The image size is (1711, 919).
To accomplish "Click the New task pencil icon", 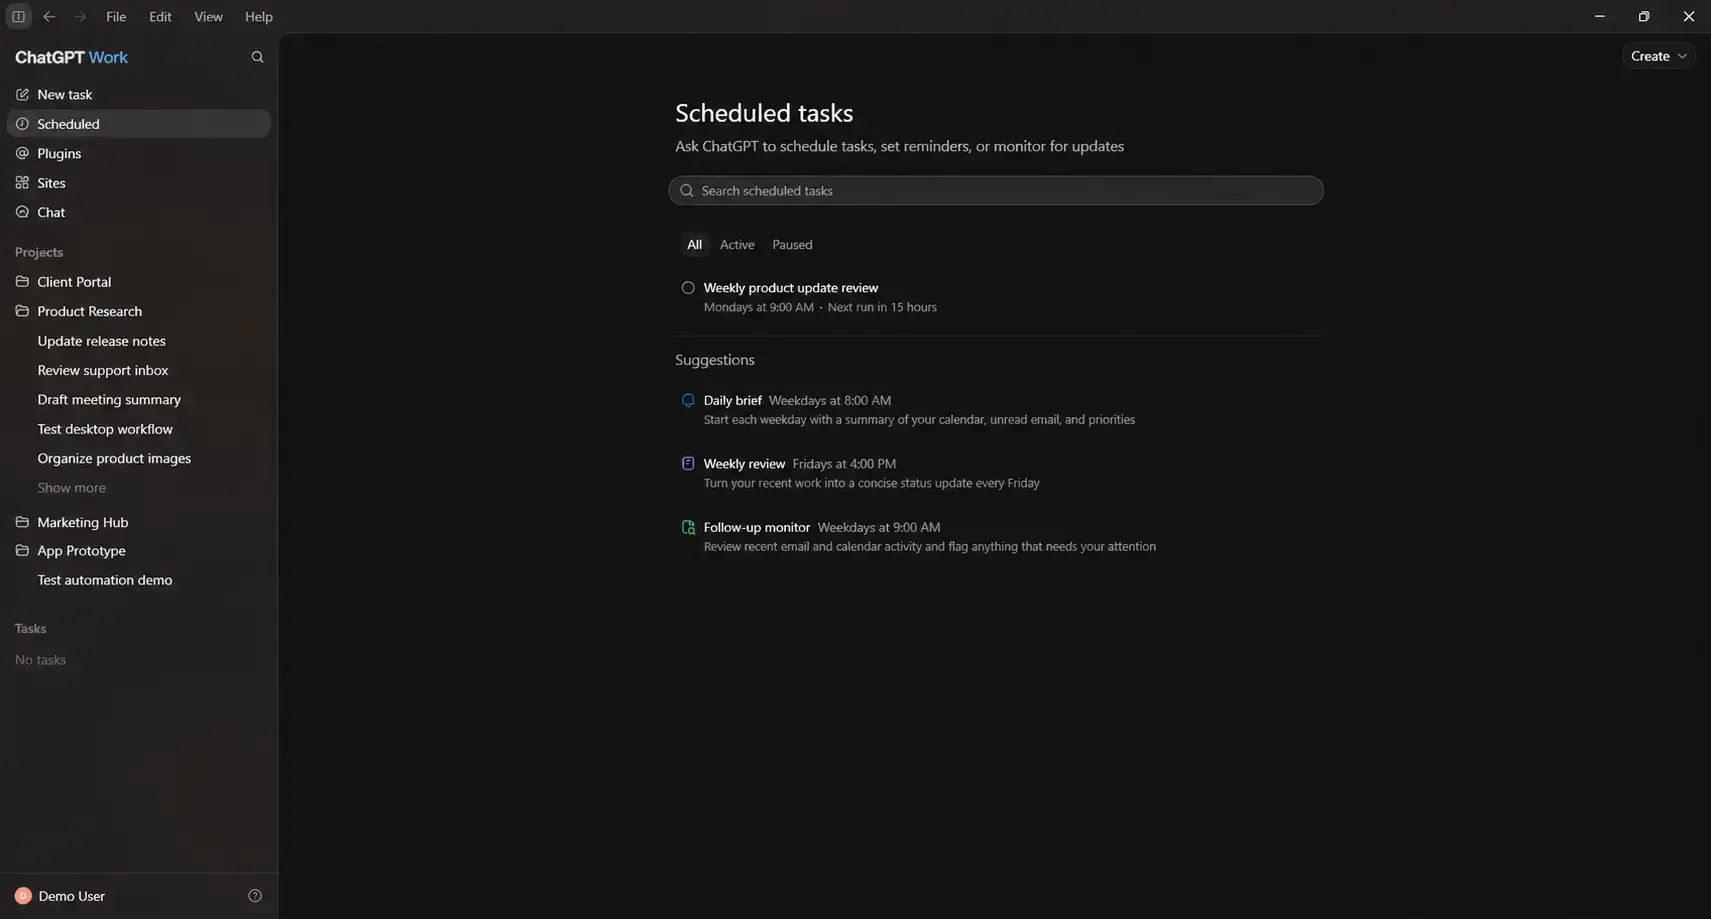I will (x=22, y=94).
